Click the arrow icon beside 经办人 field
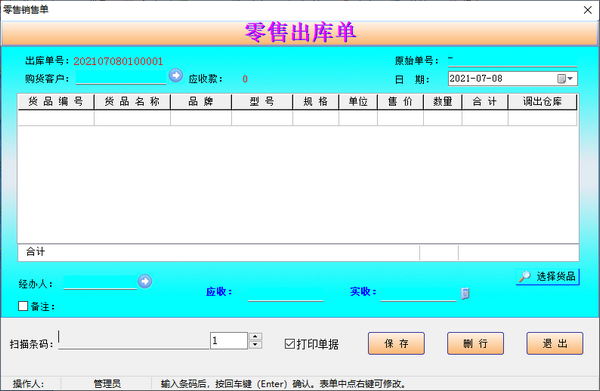The width and height of the screenshot is (600, 391). click(x=145, y=282)
